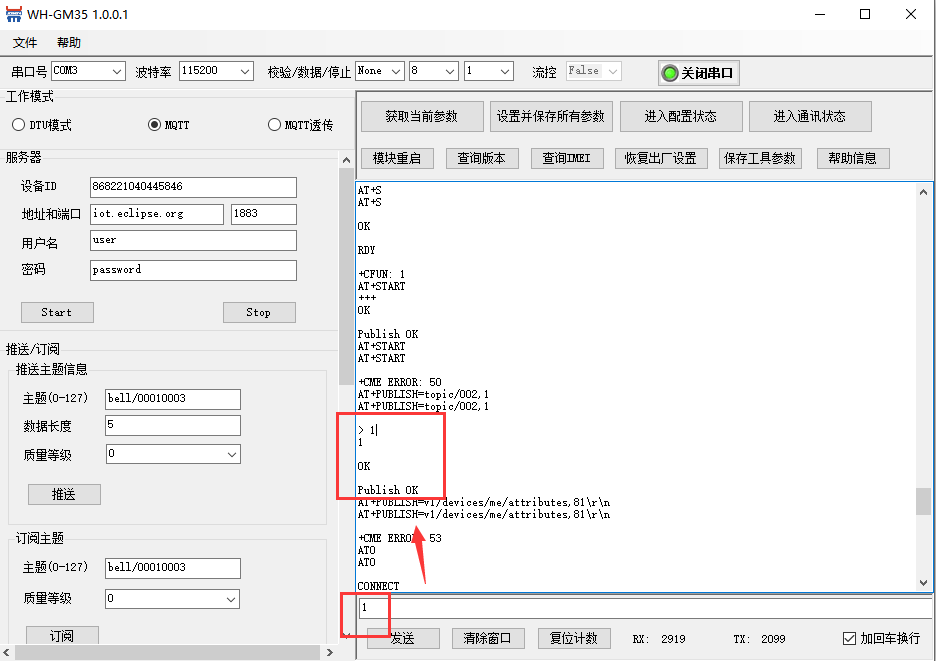This screenshot has width=936, height=661.
Task: Click the green serial port status indicator
Action: 670,73
